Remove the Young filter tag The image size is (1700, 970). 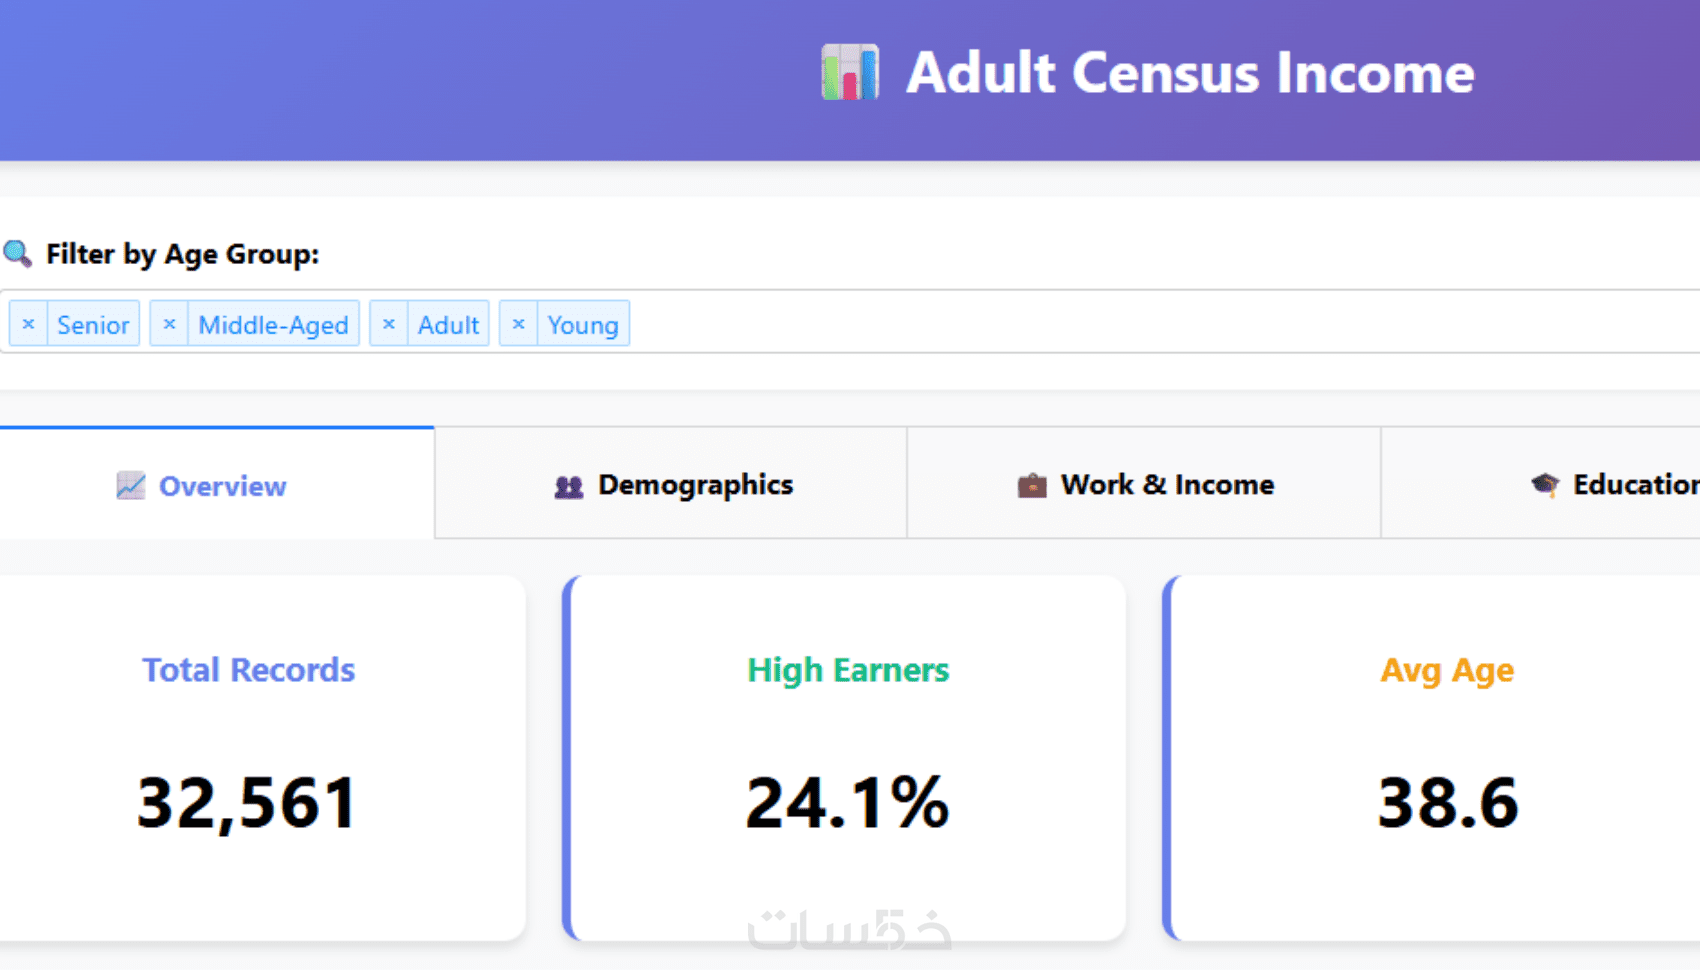coord(518,324)
